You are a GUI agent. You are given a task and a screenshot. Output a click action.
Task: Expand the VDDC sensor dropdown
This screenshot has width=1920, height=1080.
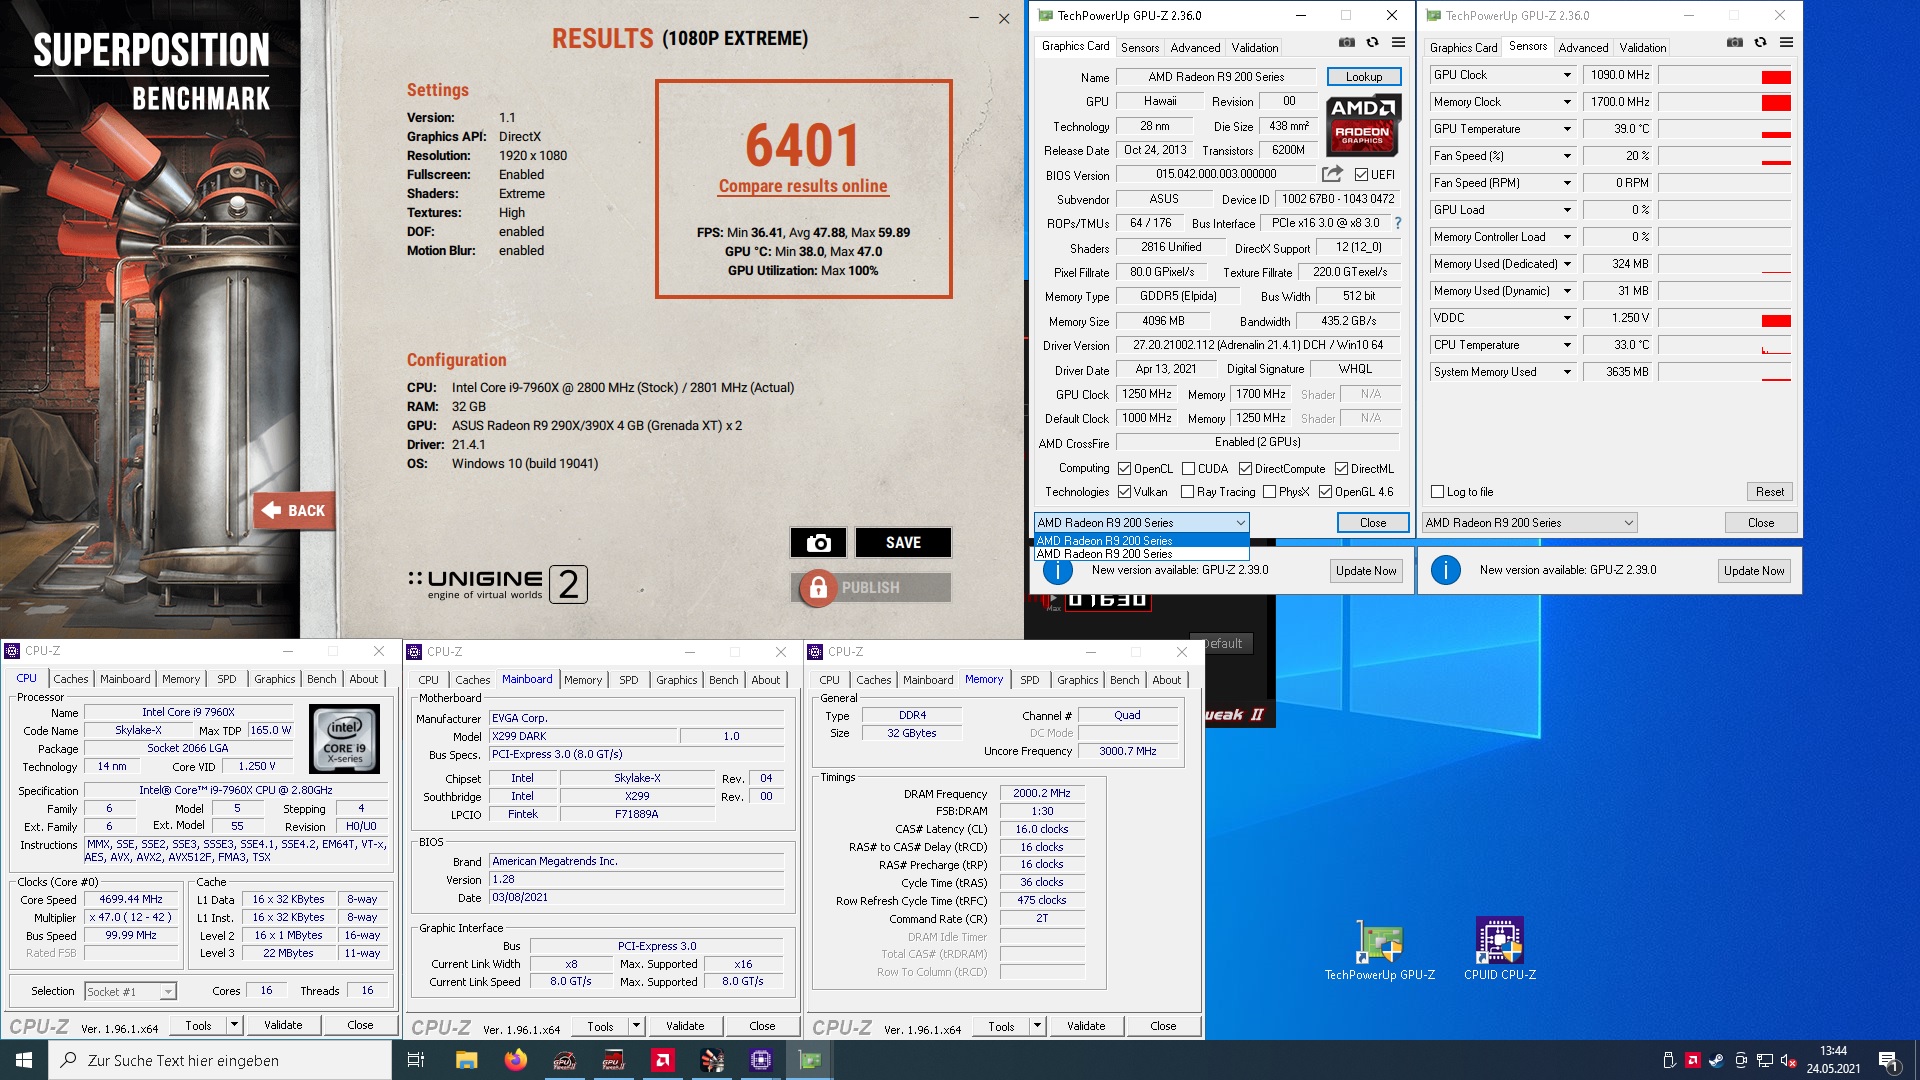tap(1567, 318)
